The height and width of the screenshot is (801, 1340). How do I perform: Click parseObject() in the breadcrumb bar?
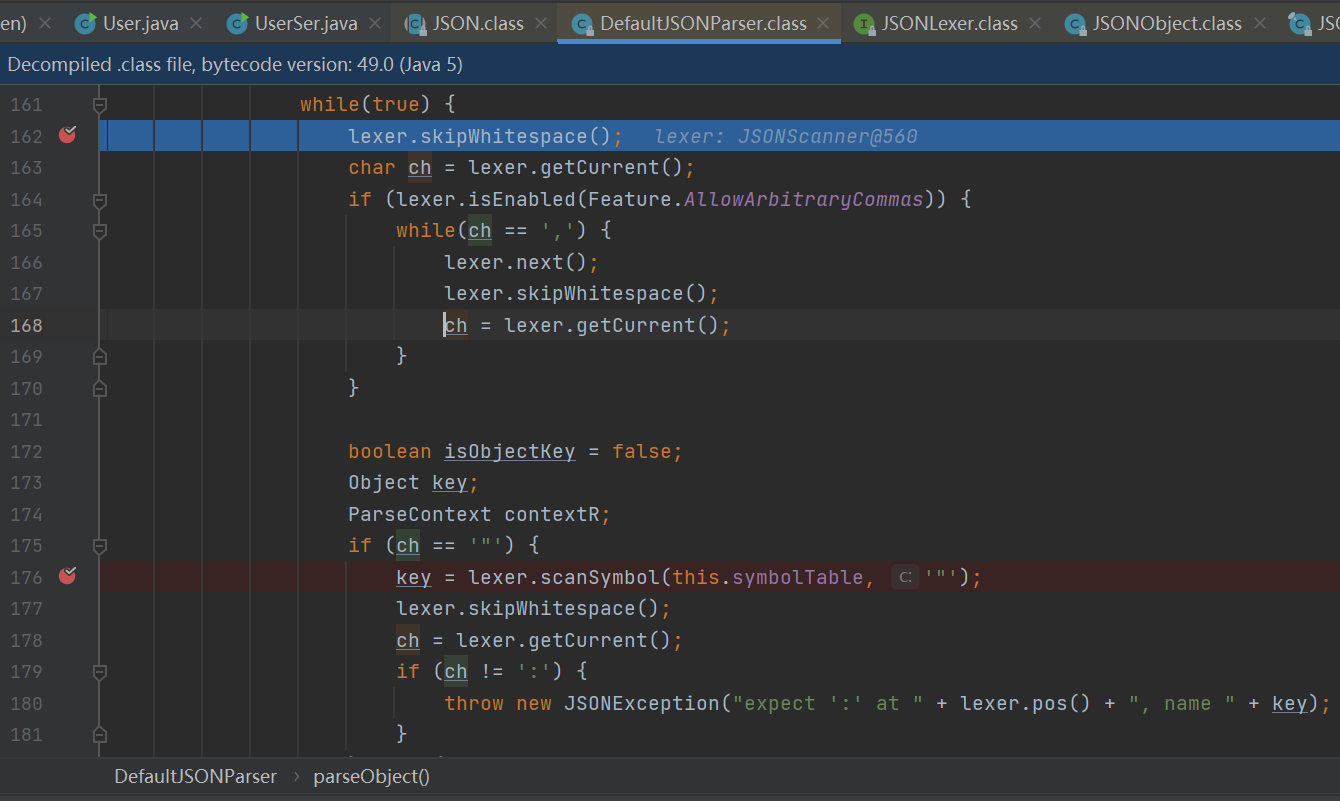pyautogui.click(x=372, y=776)
